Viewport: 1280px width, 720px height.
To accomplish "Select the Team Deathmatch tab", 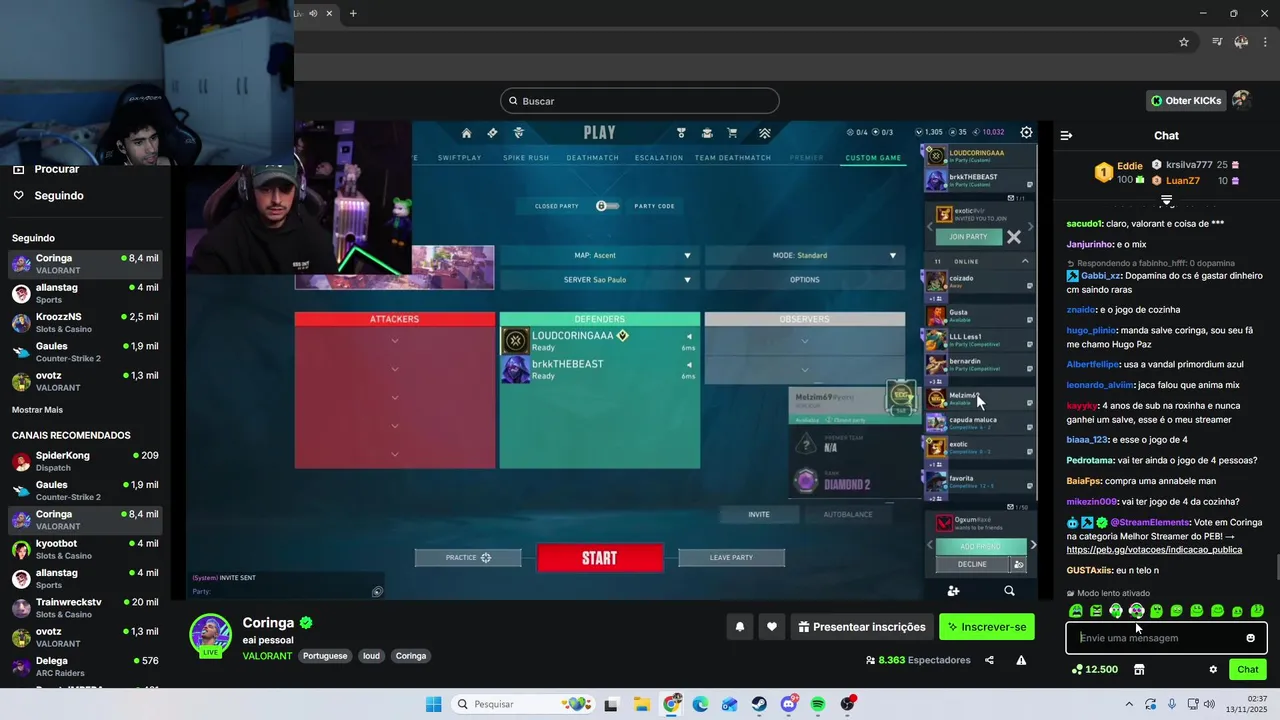I will coord(733,158).
